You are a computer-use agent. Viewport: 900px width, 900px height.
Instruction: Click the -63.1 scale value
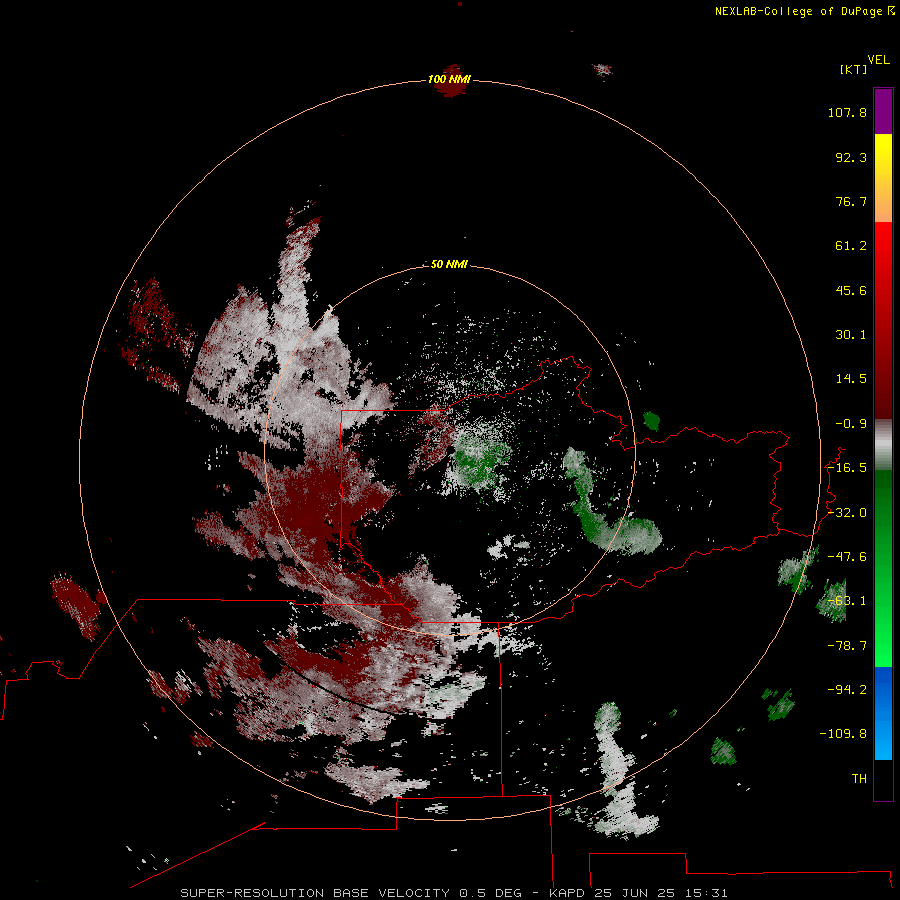[x=847, y=601]
